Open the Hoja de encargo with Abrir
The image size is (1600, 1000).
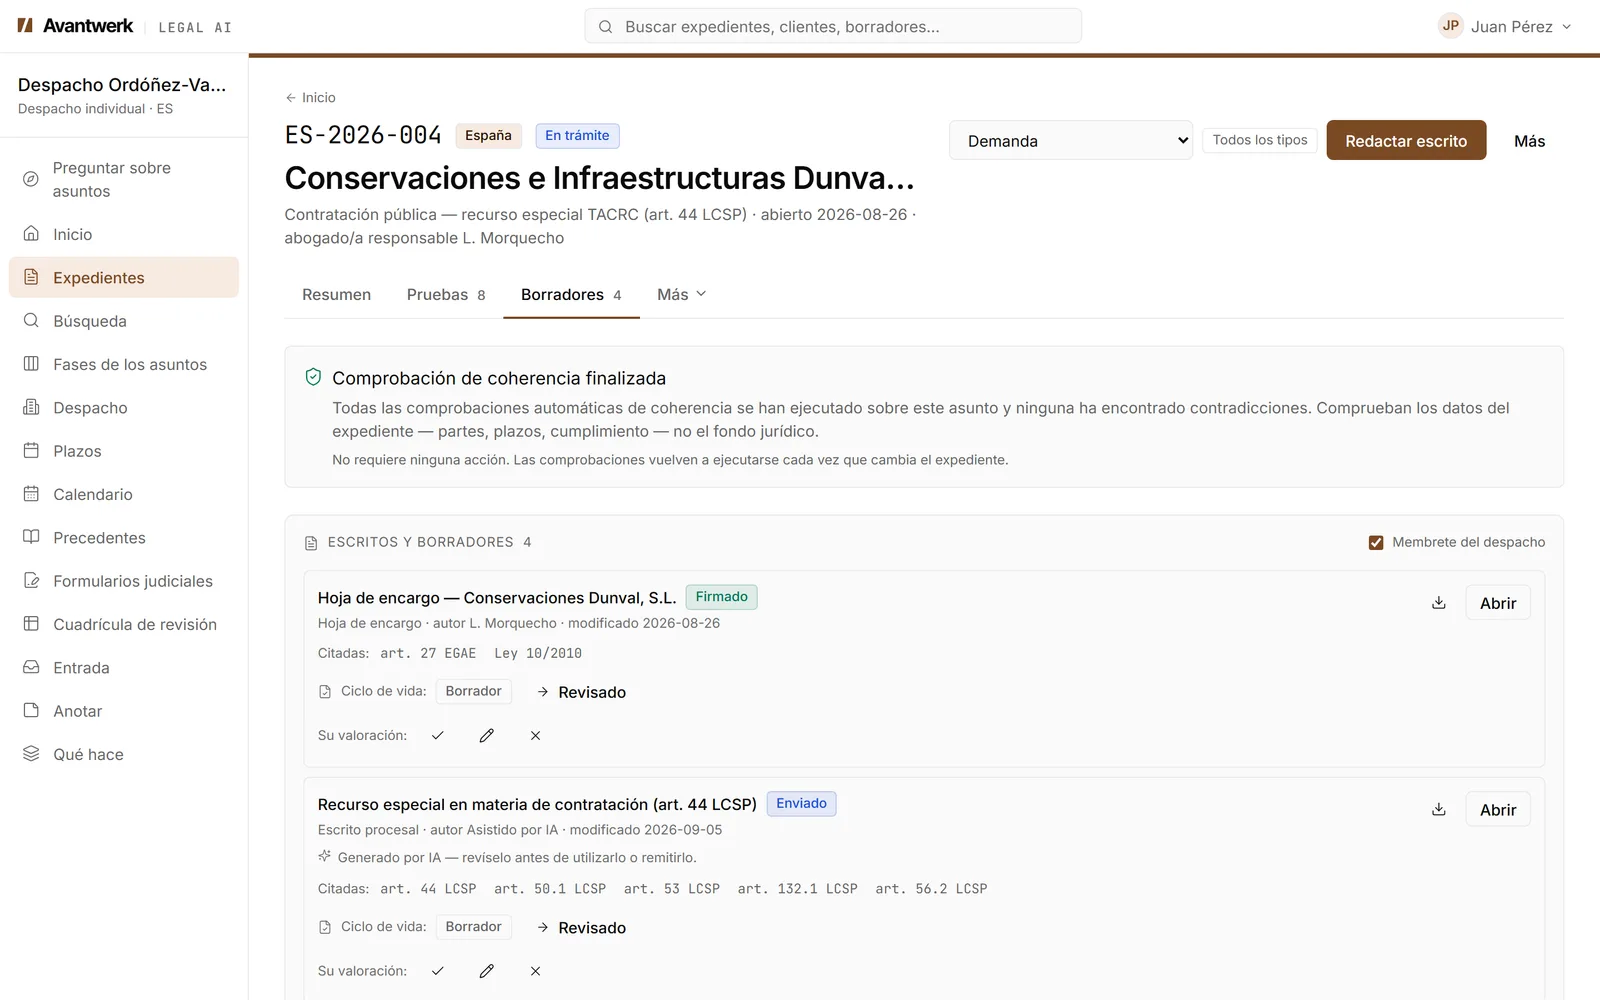1498,603
